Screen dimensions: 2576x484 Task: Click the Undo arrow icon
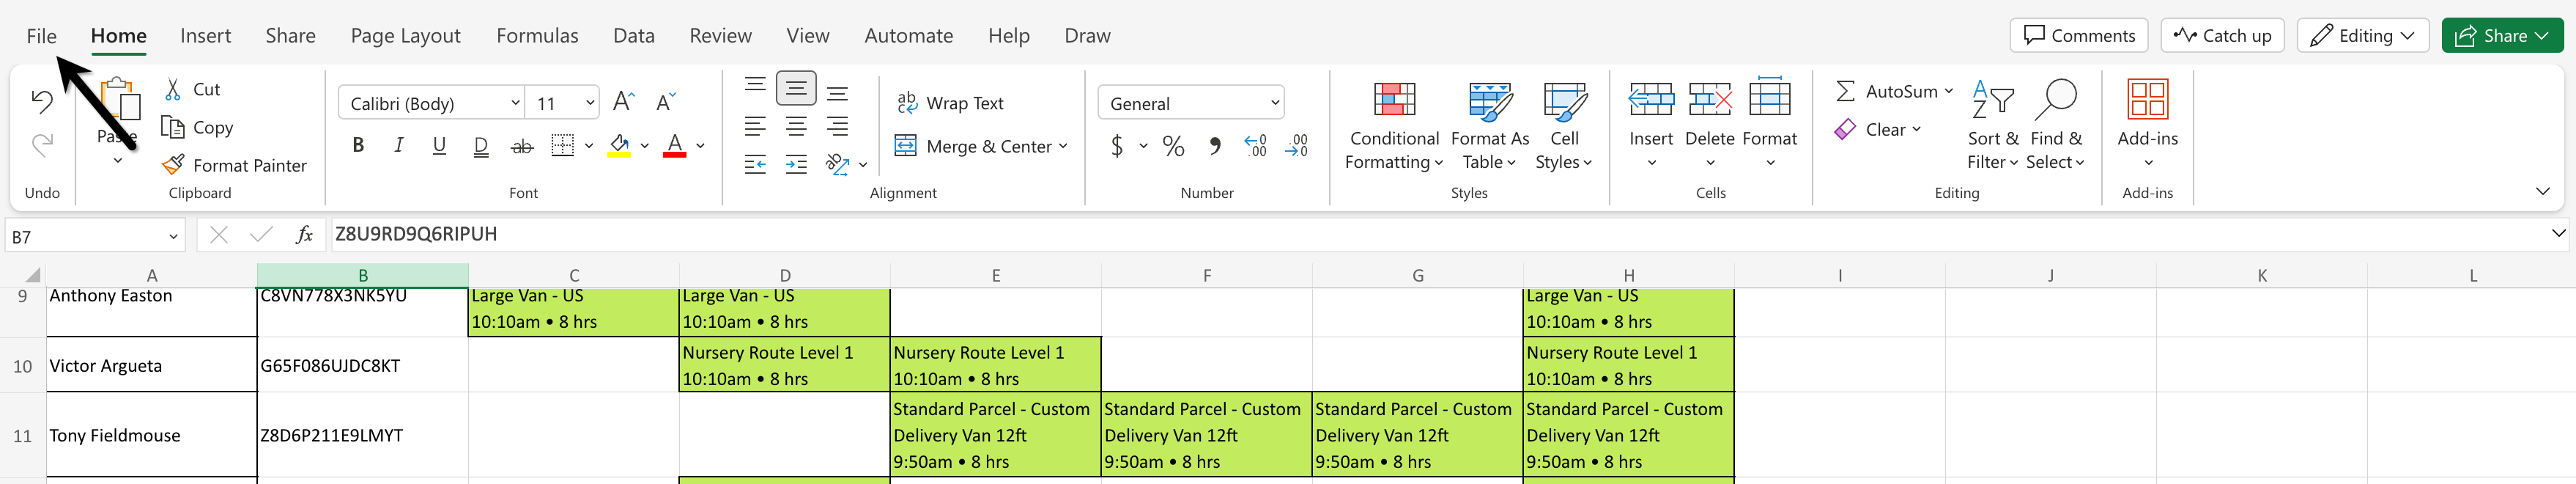(42, 101)
